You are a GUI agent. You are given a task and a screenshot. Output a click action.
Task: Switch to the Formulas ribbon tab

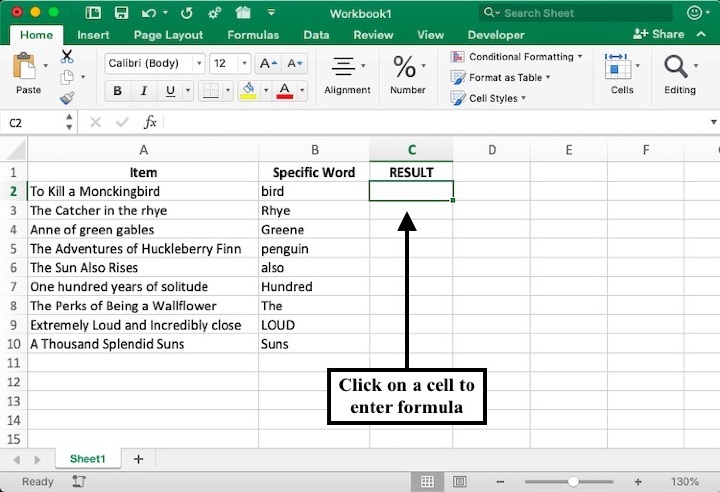tap(253, 35)
